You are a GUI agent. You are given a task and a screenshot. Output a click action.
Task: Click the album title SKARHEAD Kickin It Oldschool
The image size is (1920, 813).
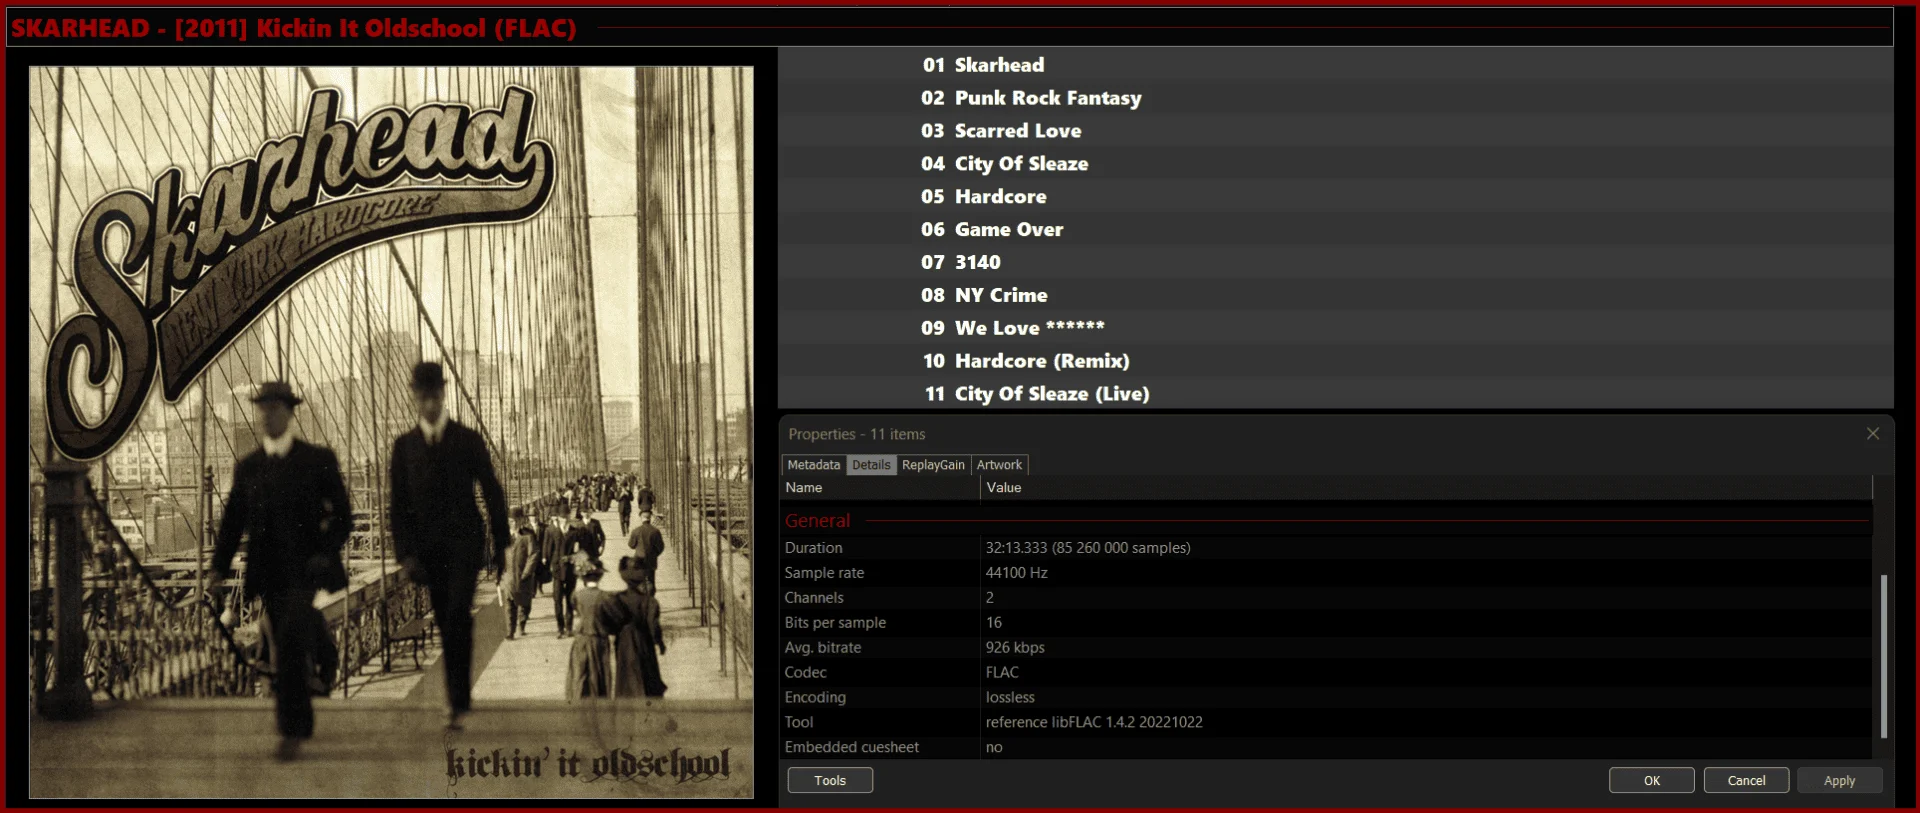[294, 28]
